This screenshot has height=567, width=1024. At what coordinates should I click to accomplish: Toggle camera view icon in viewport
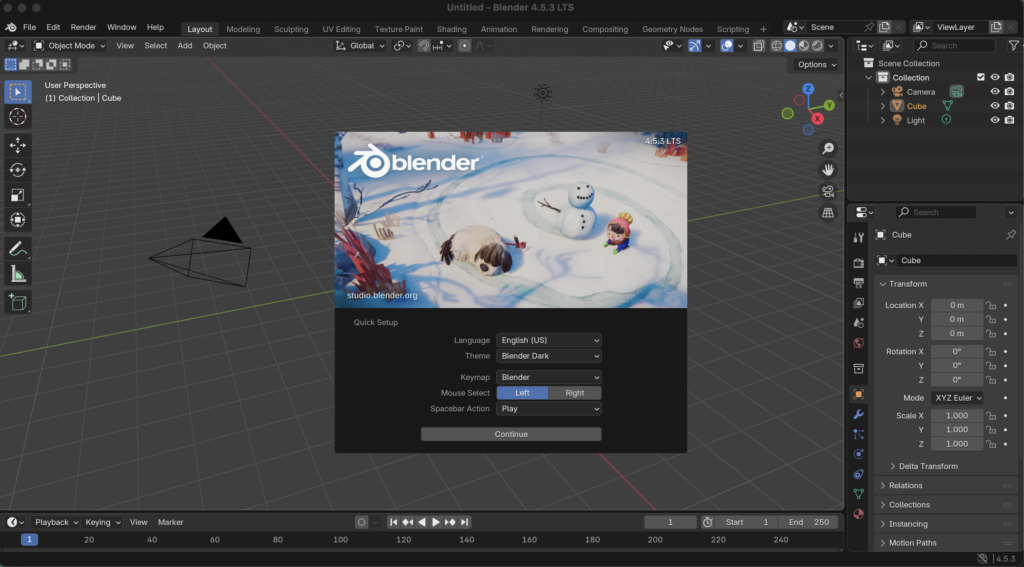(x=827, y=191)
